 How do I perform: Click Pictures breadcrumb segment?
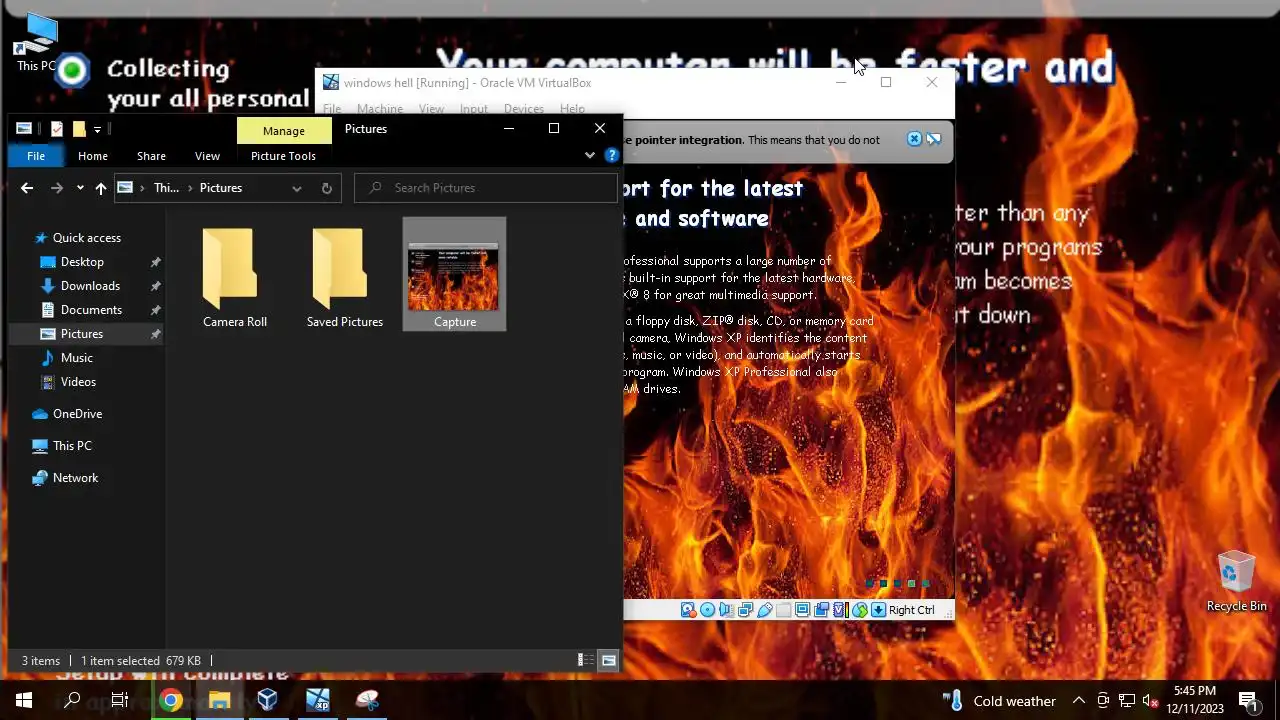tap(221, 188)
